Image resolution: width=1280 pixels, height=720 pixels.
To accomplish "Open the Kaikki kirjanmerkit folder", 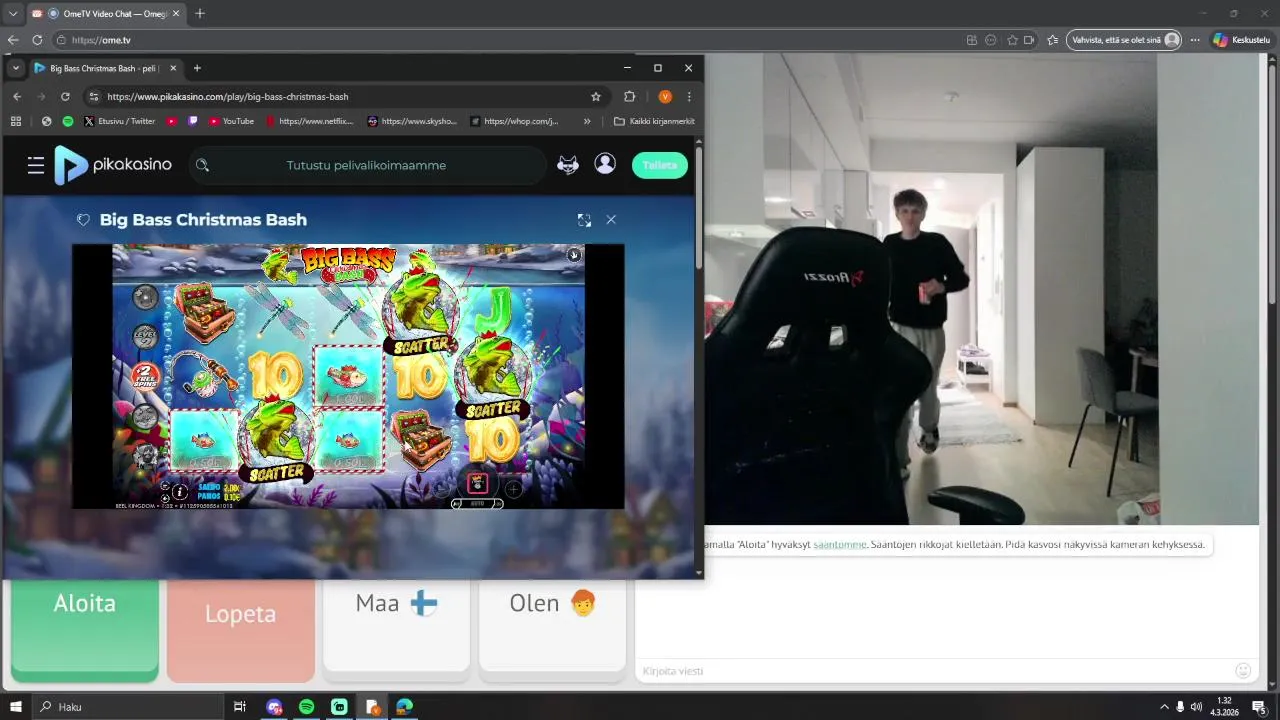I will [654, 121].
